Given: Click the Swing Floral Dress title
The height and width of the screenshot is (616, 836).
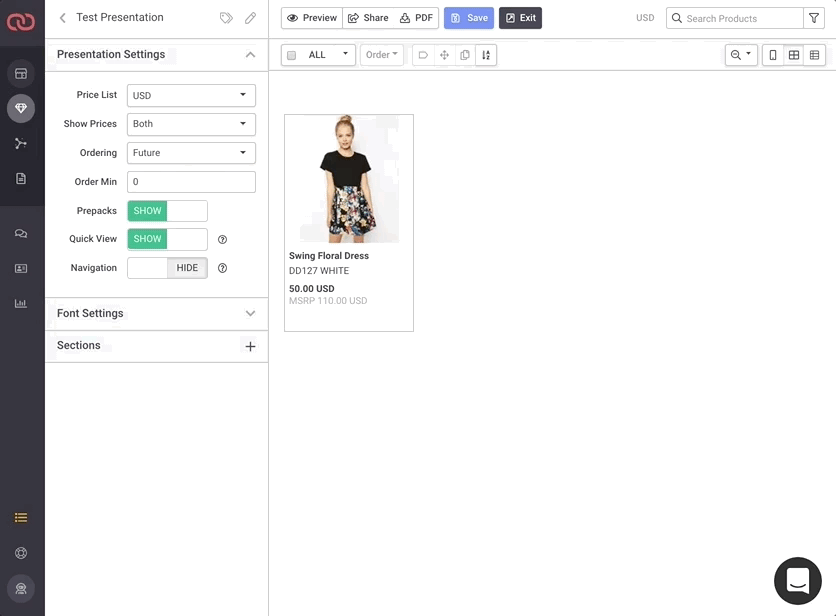Looking at the screenshot, I should 329,256.
